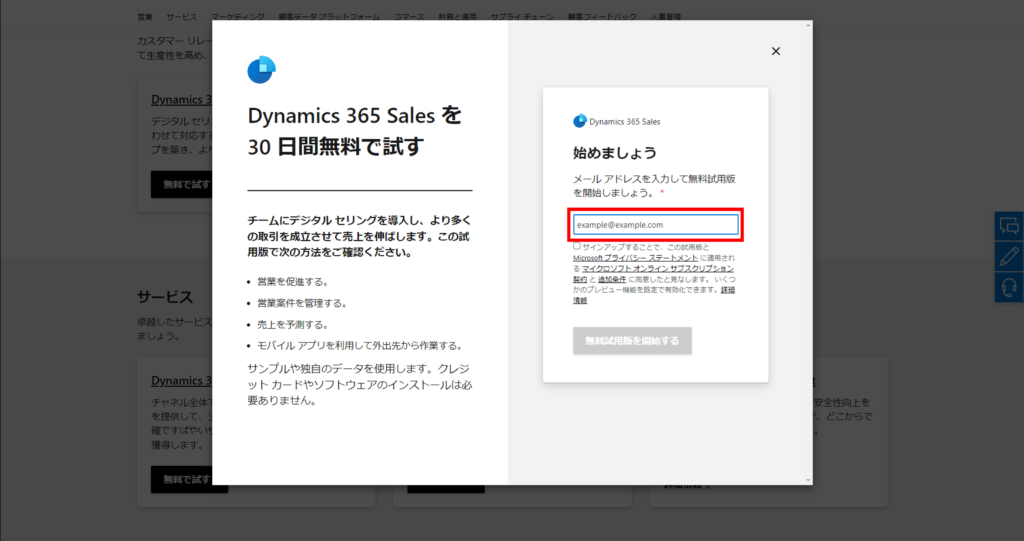Open the Microsoft プライバシー ステートメント link
The height and width of the screenshot is (541, 1024).
pos(635,258)
